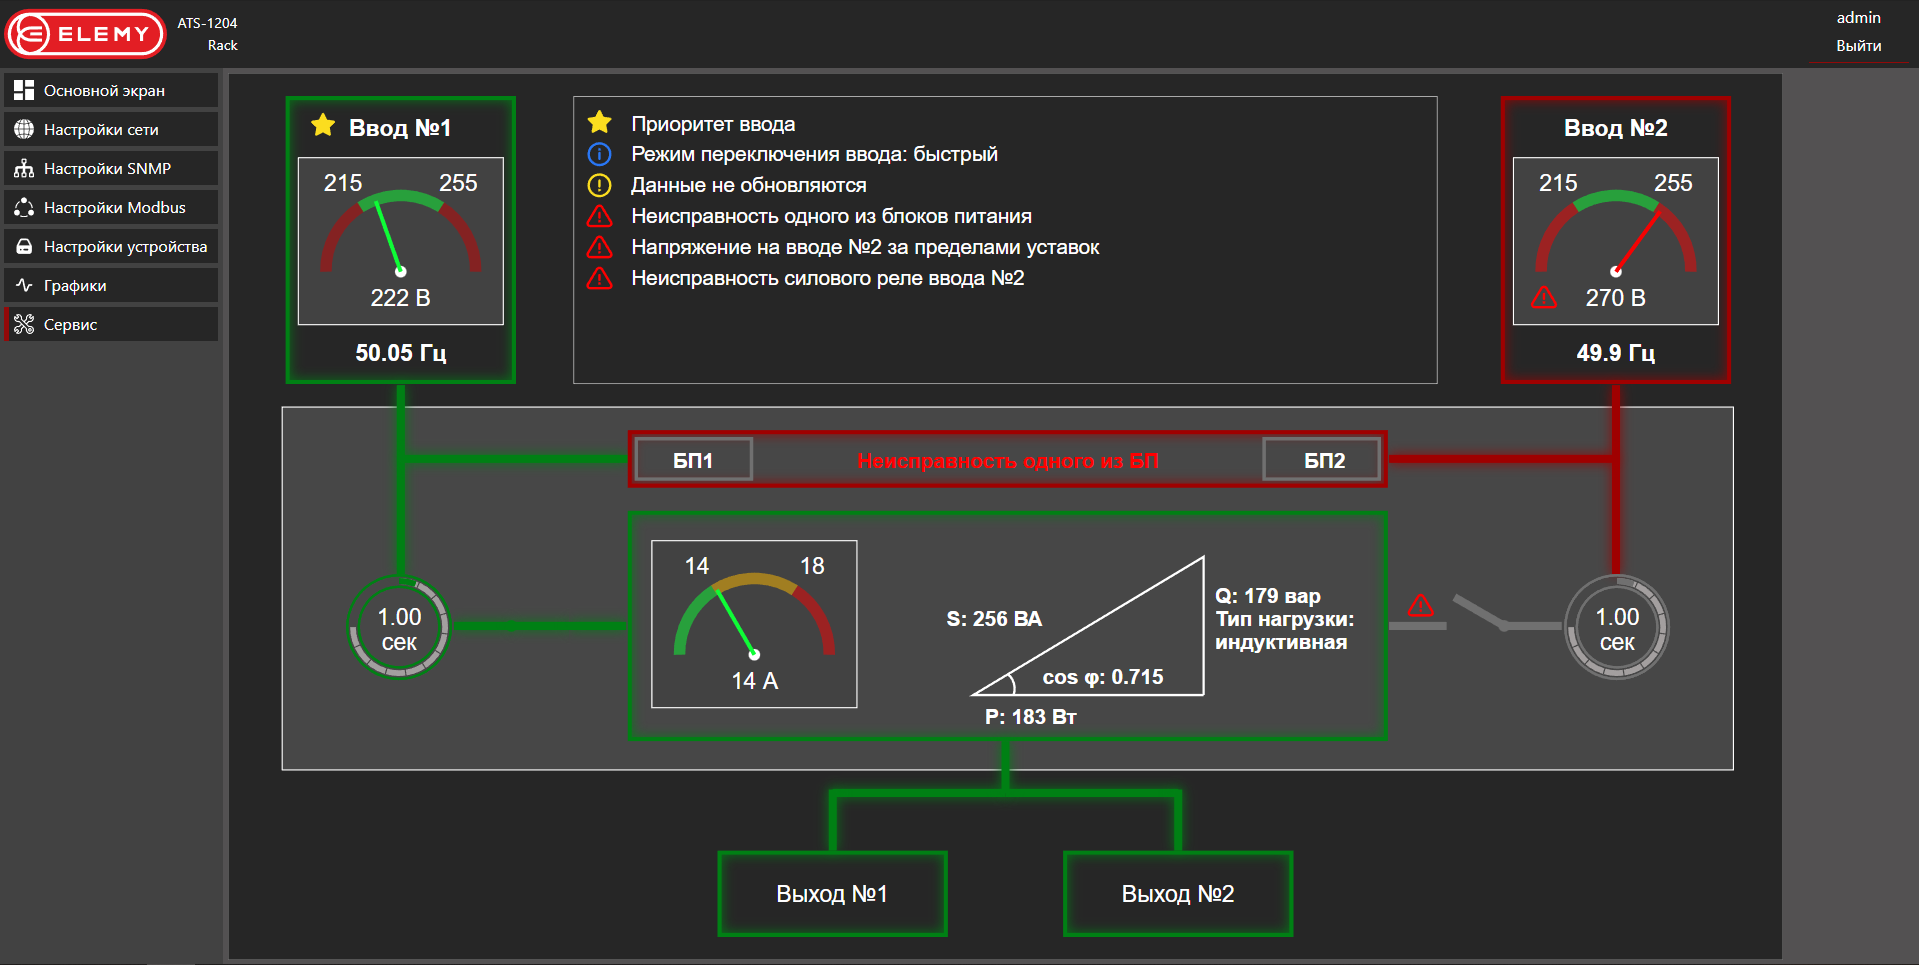Click the admin user name

tap(1858, 18)
